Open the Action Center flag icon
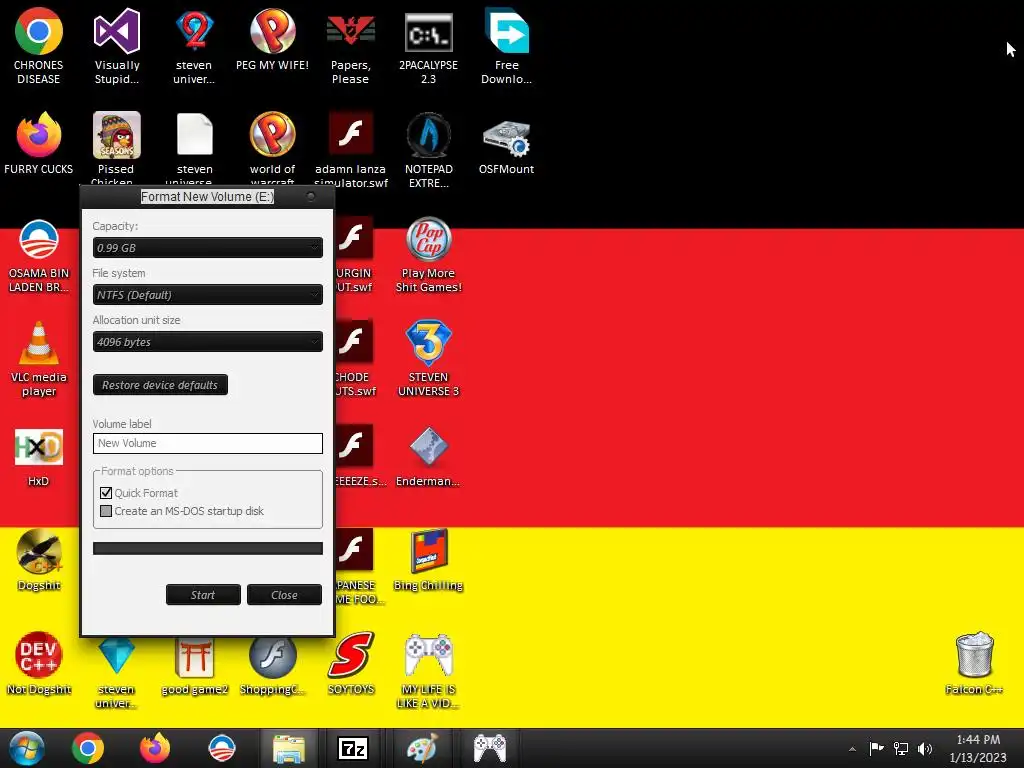Image resolution: width=1024 pixels, height=768 pixels. point(876,748)
